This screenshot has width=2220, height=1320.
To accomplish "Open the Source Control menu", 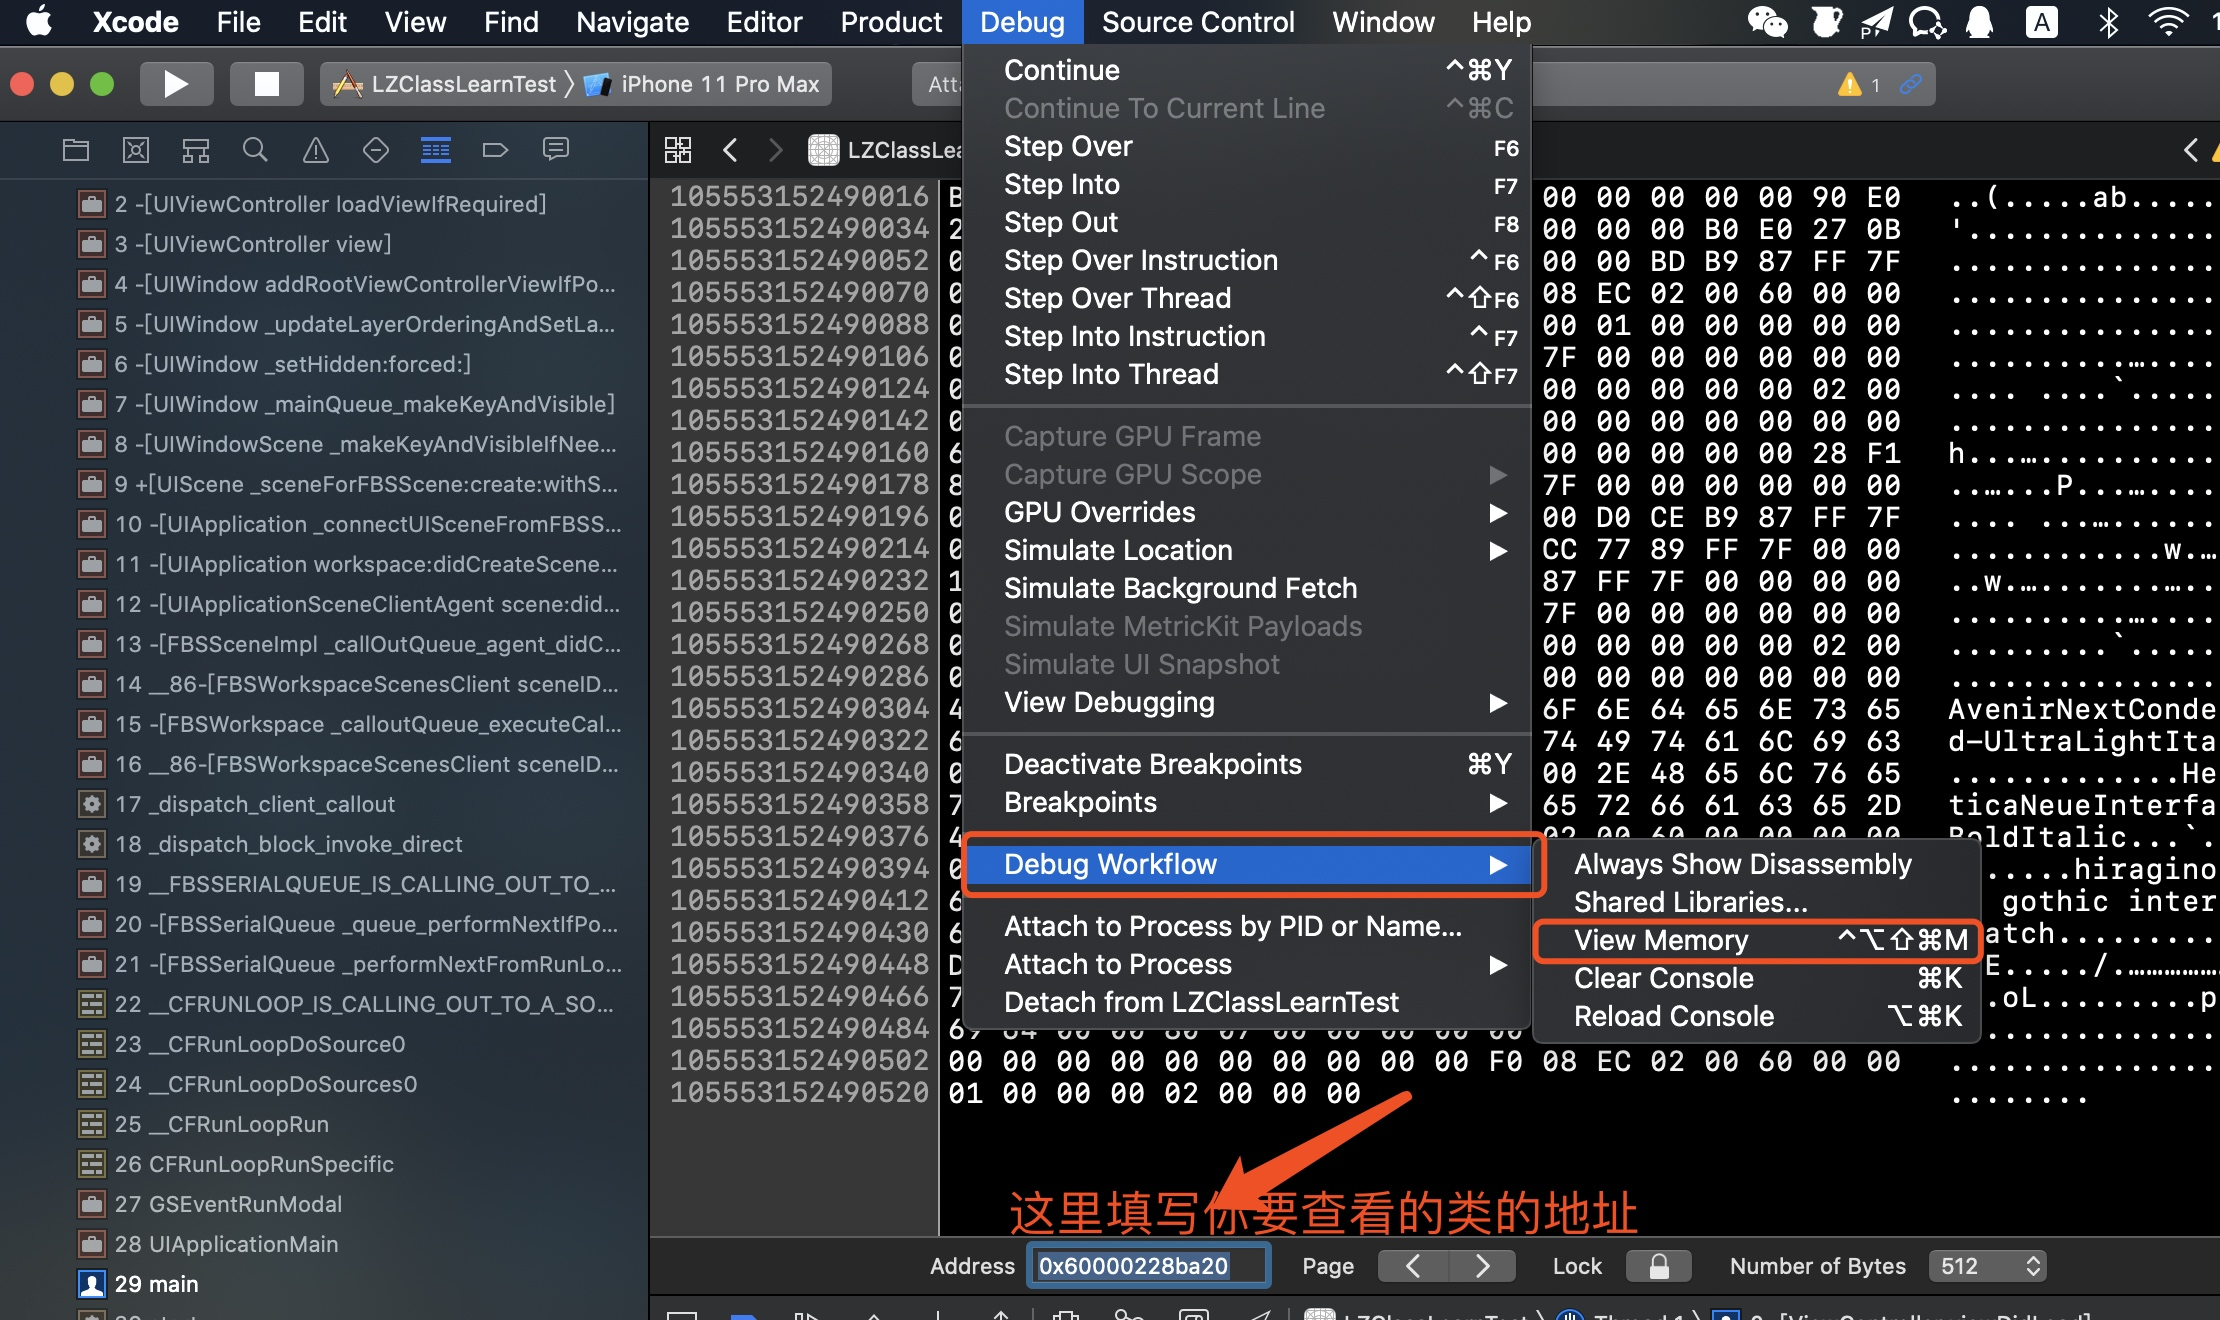I will (x=1198, y=22).
